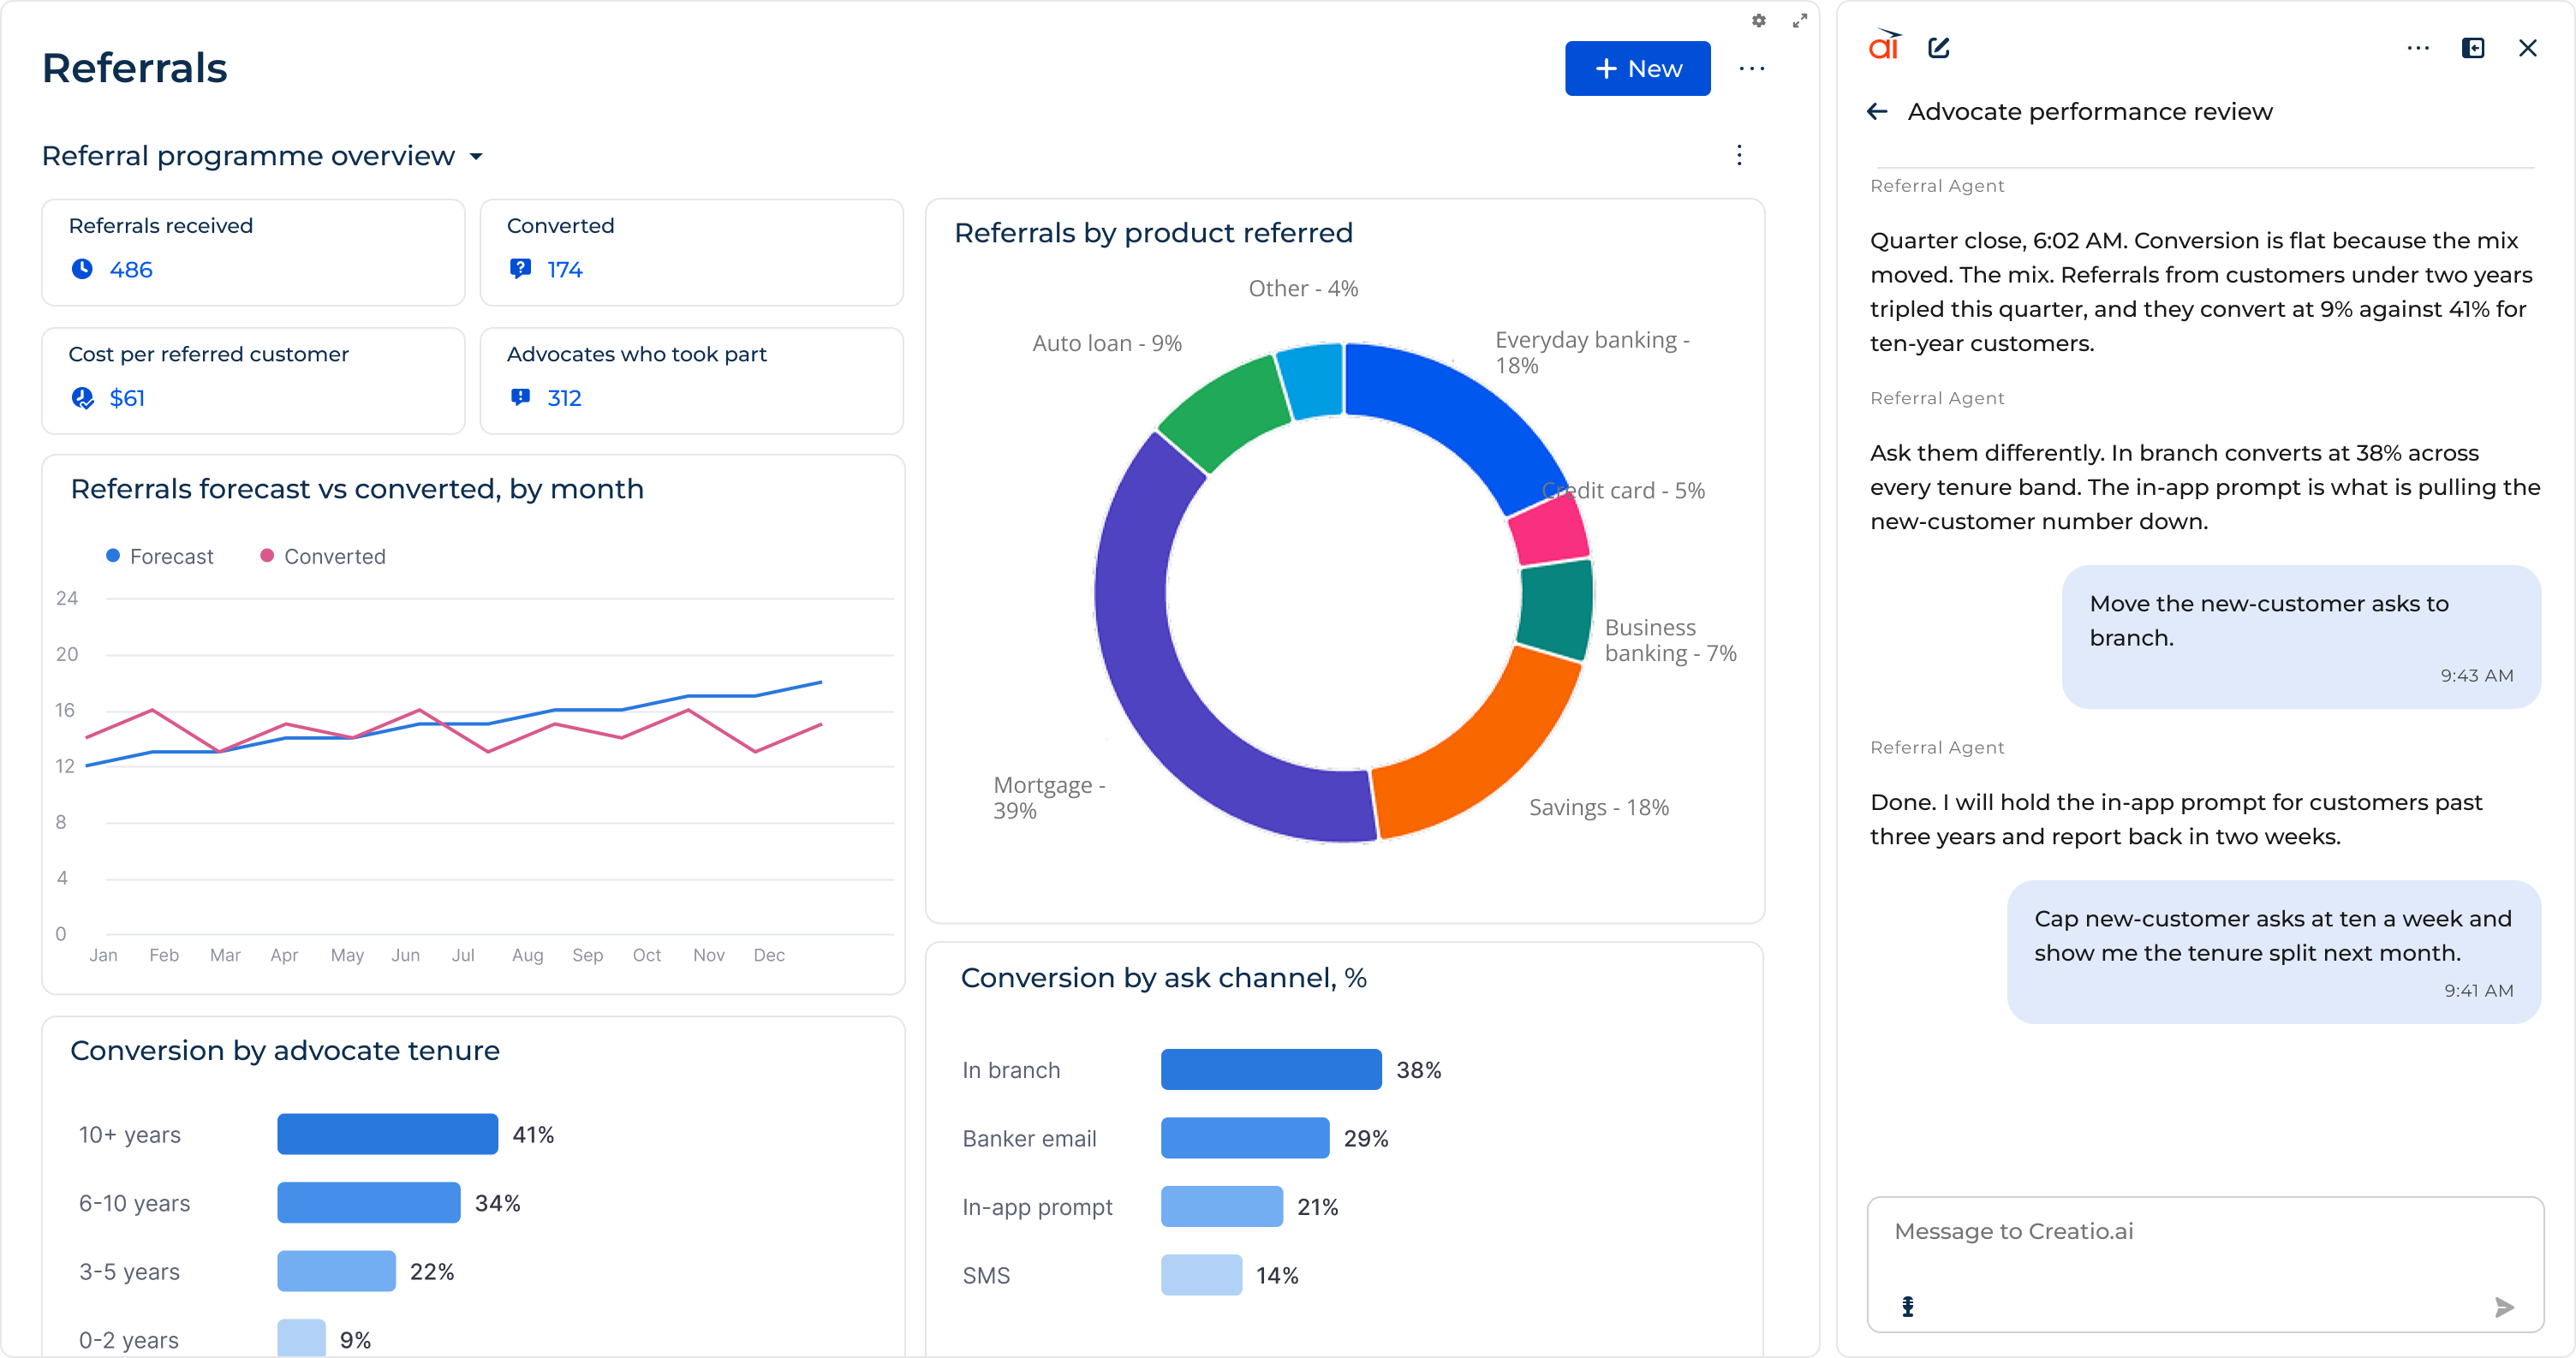Click the New button
This screenshot has height=1358, width=2576.
pyautogui.click(x=1637, y=68)
